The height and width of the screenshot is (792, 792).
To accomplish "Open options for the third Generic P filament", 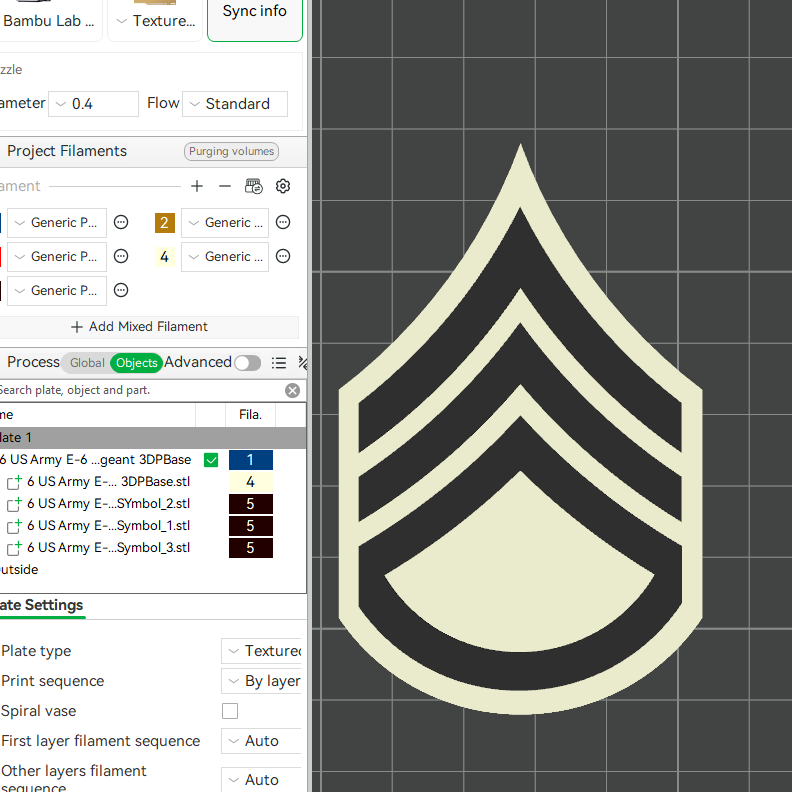I will pos(121,290).
